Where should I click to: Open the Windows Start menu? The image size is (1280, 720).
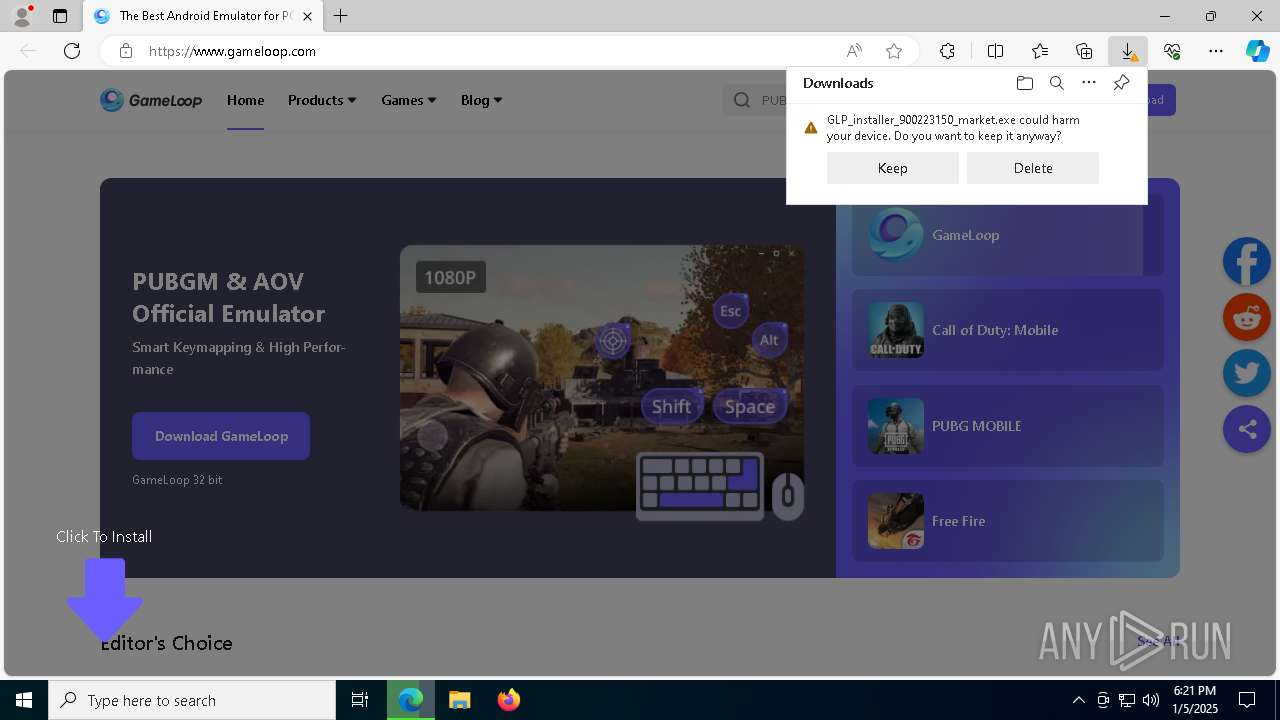point(24,700)
